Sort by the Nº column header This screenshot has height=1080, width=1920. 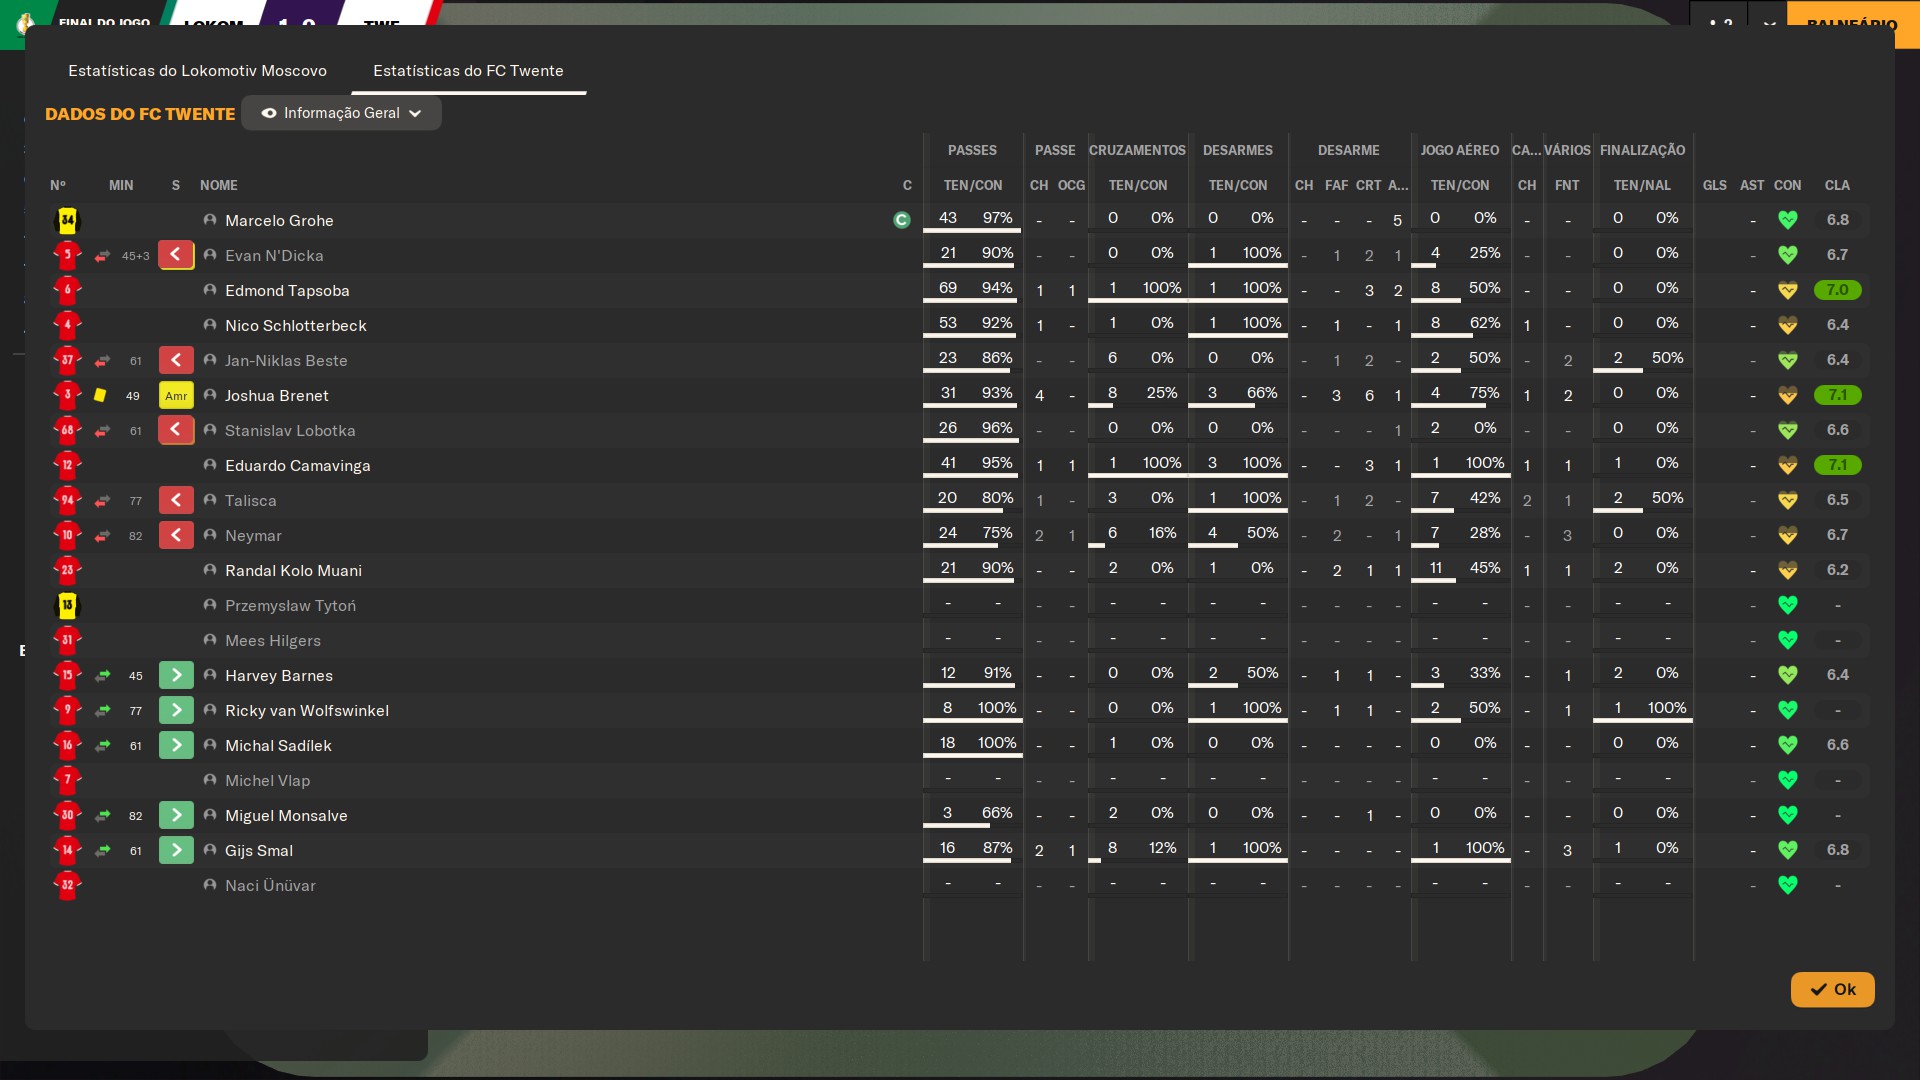pos(58,185)
